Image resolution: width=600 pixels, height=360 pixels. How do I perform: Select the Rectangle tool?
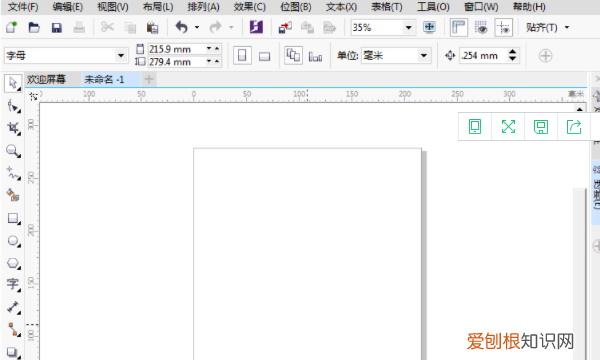[13, 218]
